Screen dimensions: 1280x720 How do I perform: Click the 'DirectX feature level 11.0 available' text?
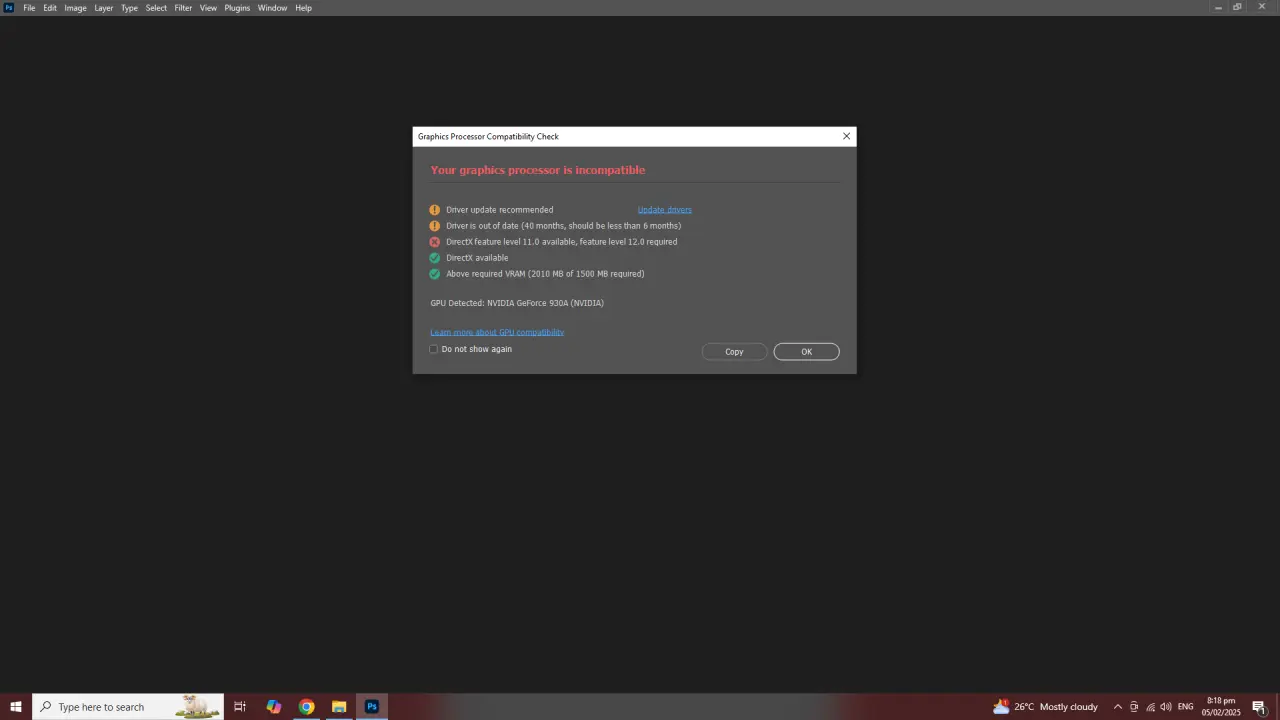562,242
